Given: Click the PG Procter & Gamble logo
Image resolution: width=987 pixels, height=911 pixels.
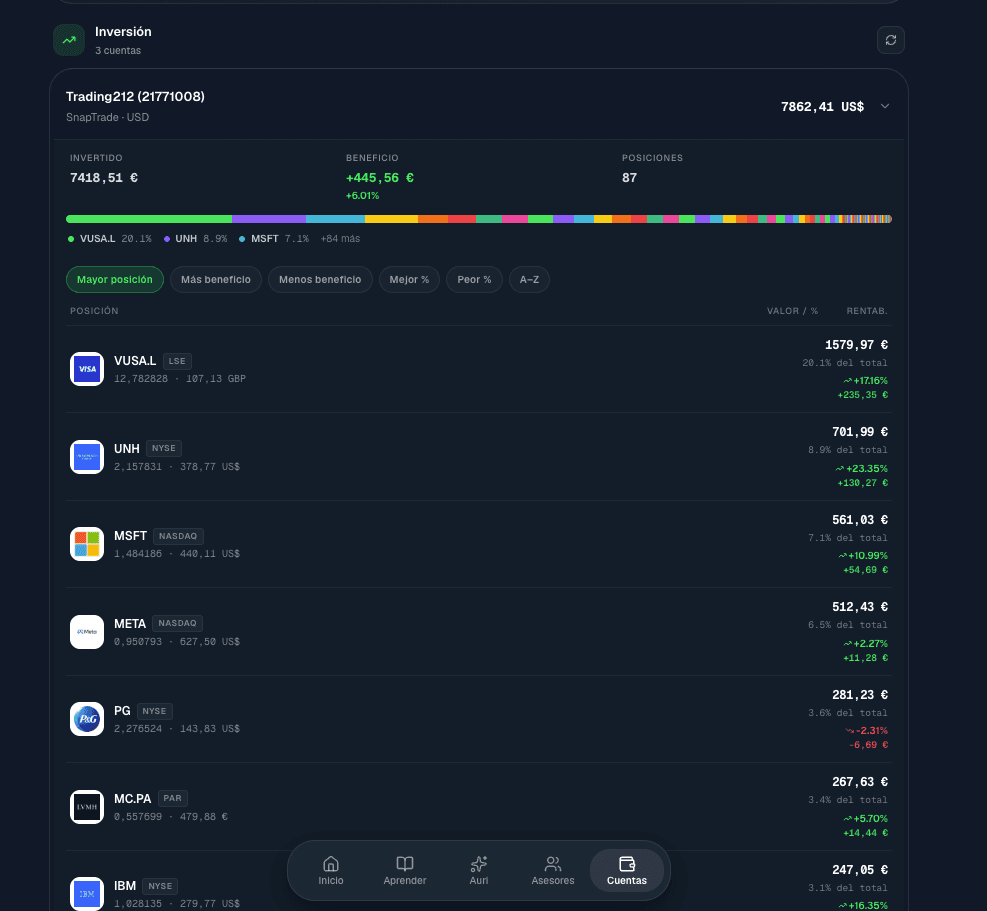Looking at the screenshot, I should click(x=87, y=719).
